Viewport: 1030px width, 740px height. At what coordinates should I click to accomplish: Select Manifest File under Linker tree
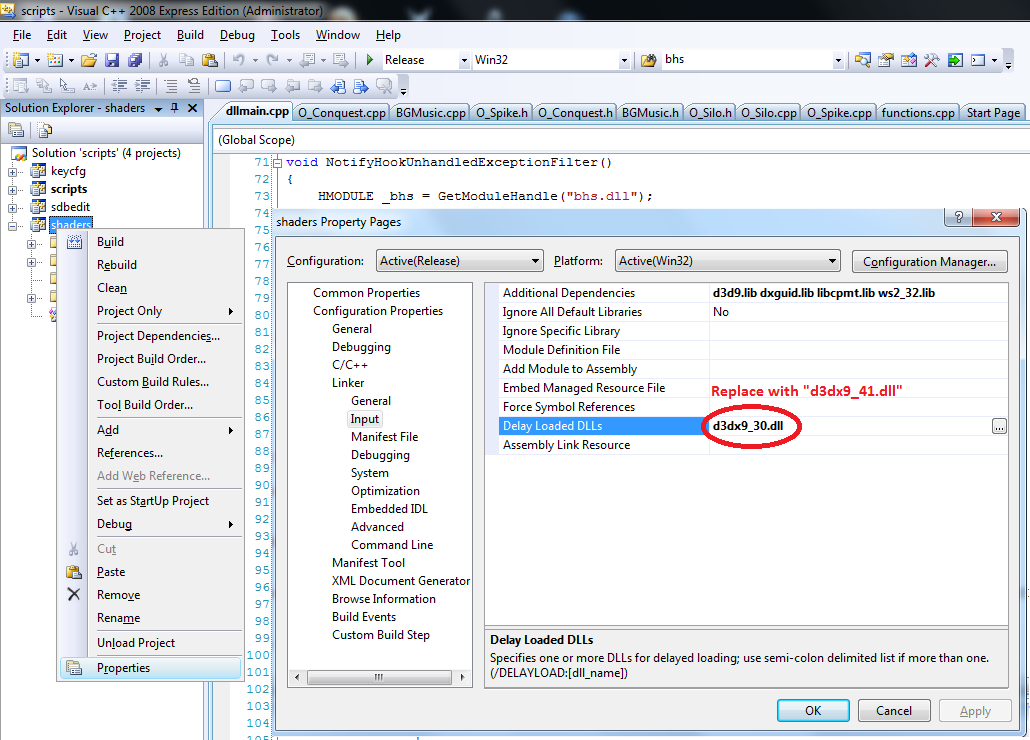[x=384, y=437]
